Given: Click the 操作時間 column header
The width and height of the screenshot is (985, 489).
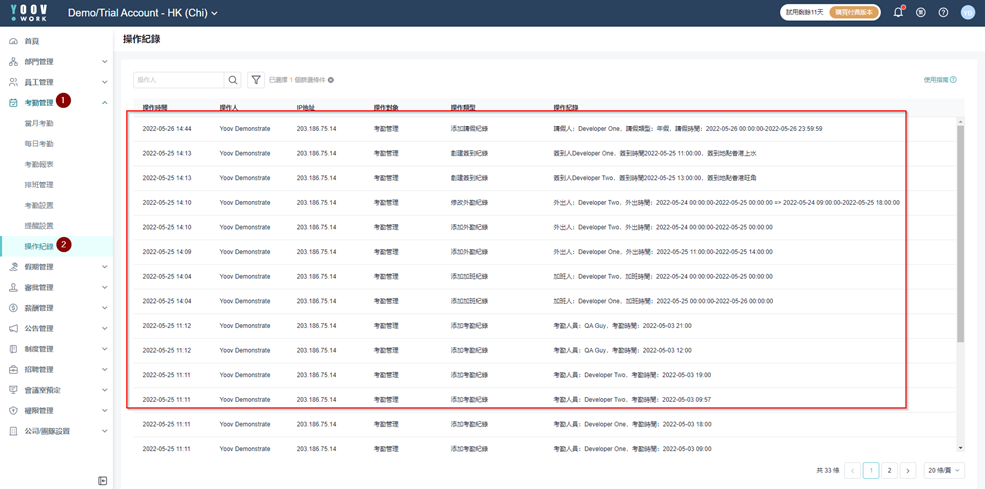Looking at the screenshot, I should pyautogui.click(x=155, y=107).
